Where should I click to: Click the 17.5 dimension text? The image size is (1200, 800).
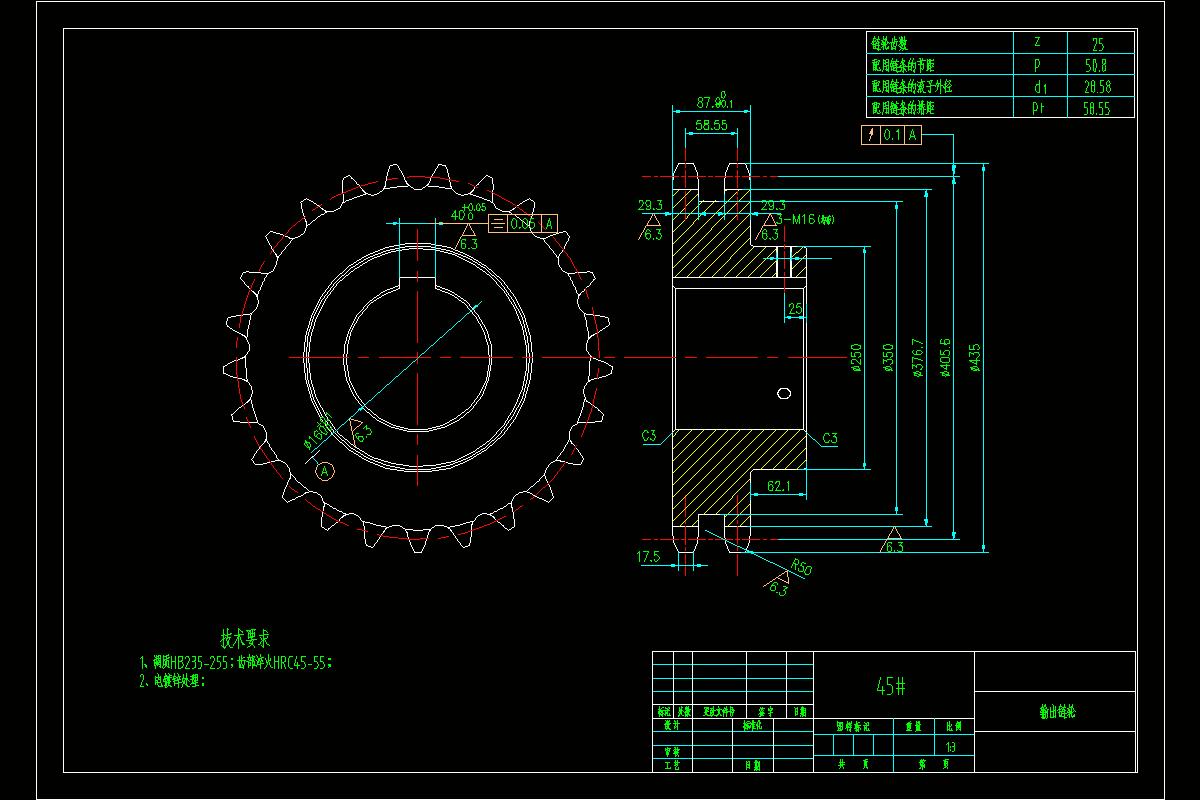(648, 557)
